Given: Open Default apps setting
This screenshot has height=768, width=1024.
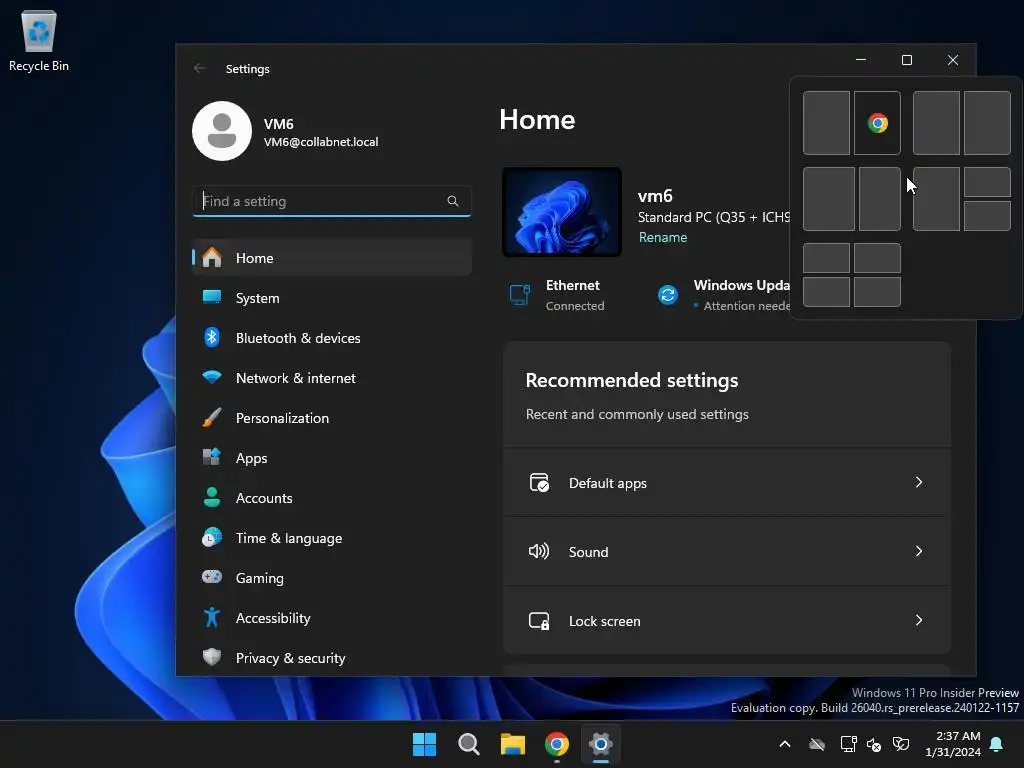Looking at the screenshot, I should click(727, 483).
